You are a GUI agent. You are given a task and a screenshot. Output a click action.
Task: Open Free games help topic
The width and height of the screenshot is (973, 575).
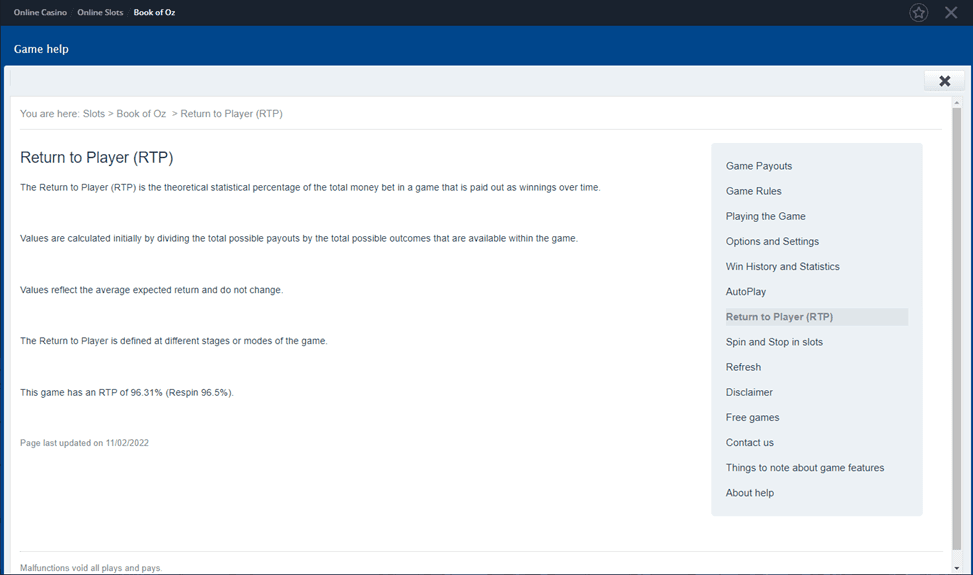coord(752,417)
